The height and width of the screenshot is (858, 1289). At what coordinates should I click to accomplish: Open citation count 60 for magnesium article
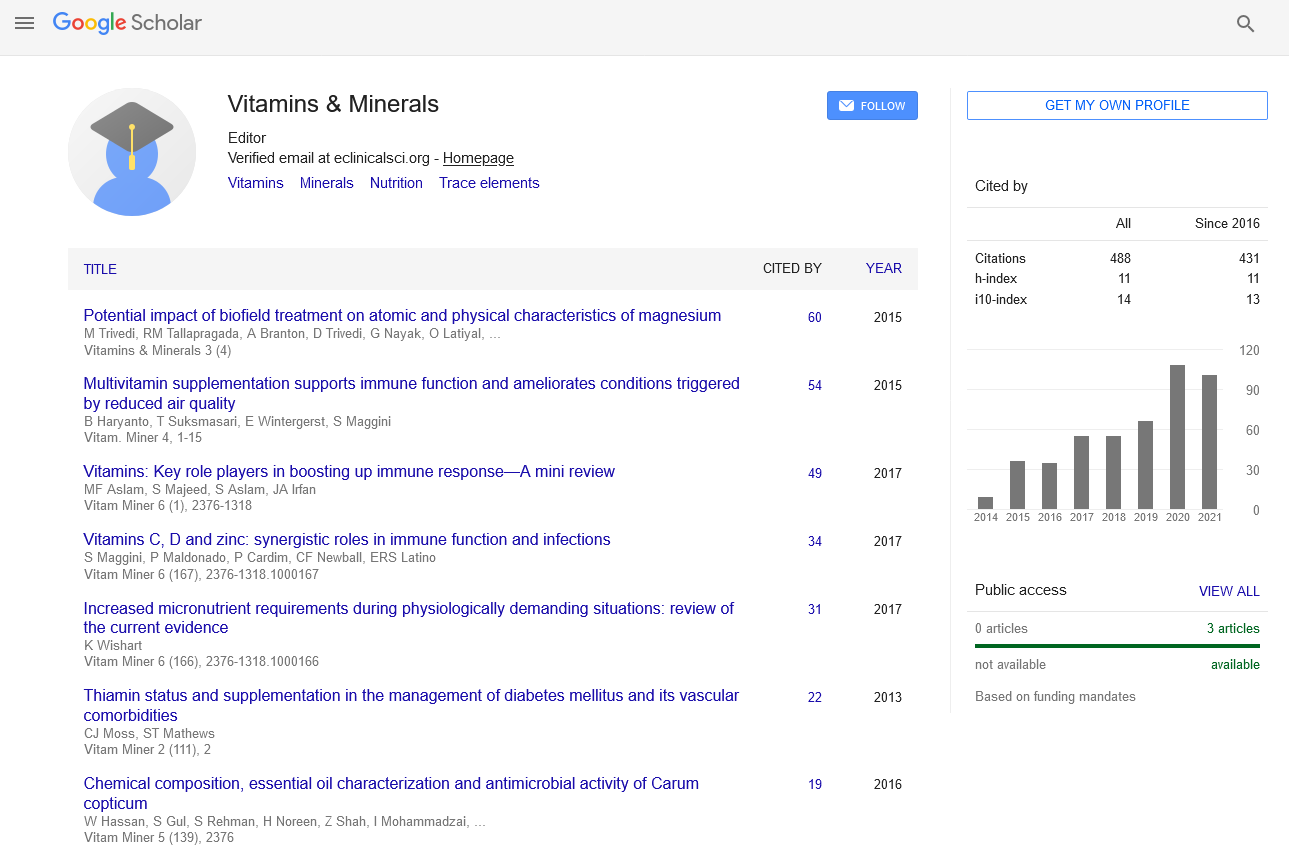pos(814,317)
